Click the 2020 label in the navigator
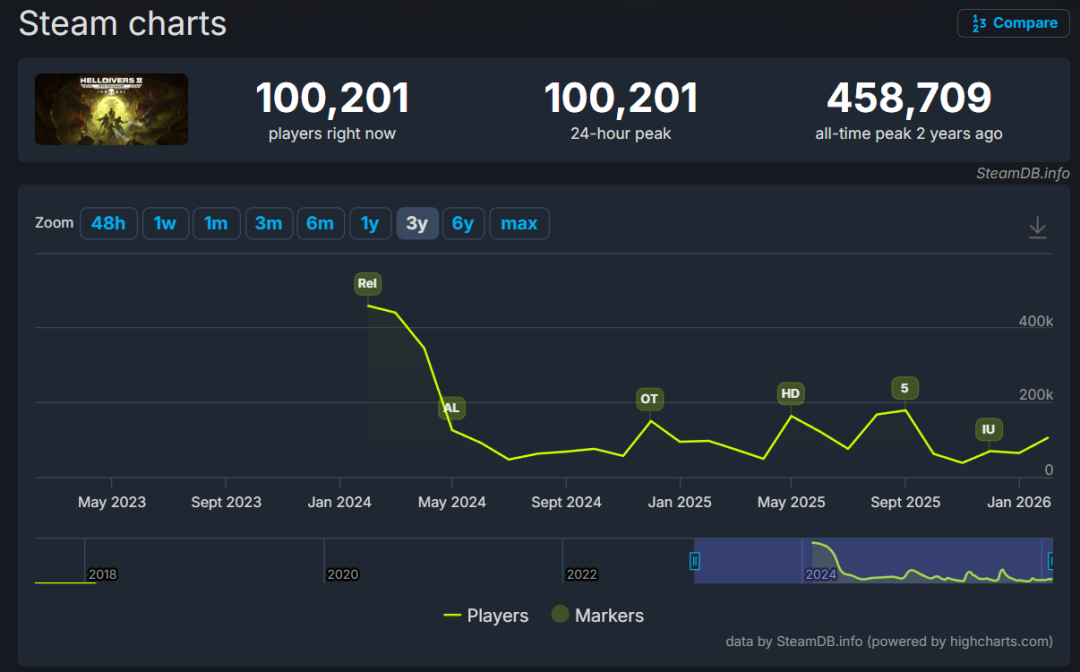This screenshot has width=1080, height=672. tap(342, 574)
